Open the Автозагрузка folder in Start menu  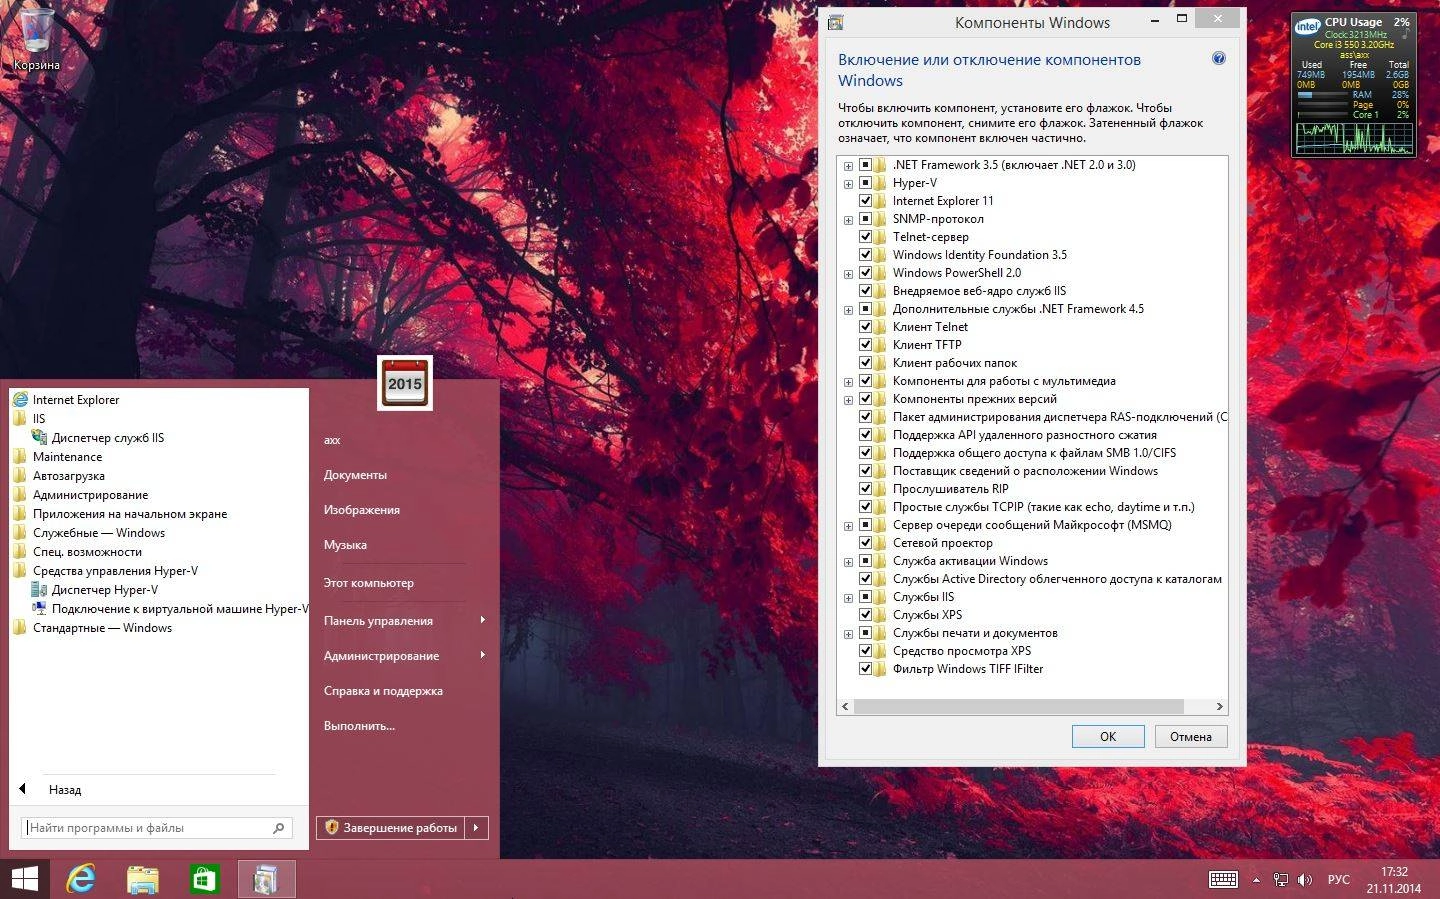pos(59,475)
